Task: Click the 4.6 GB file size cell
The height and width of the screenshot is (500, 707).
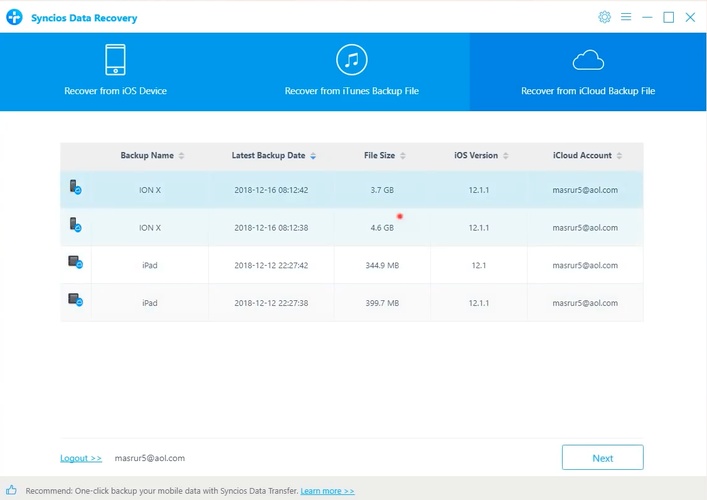Action: click(382, 228)
